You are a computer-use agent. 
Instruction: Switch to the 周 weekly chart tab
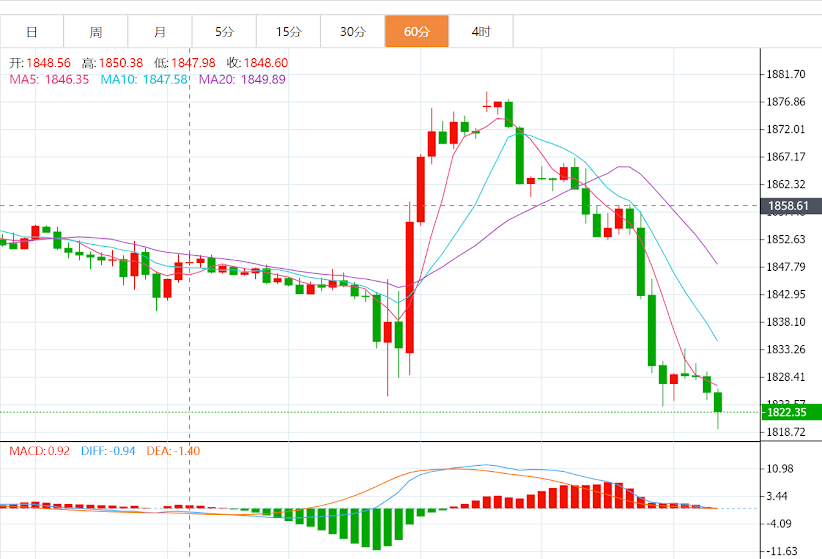point(96,31)
